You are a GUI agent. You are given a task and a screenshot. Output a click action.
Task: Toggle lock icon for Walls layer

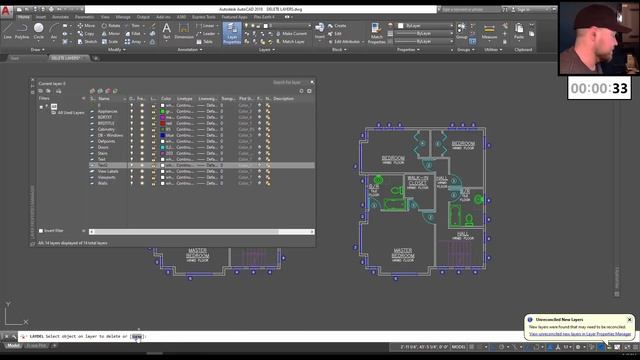(x=153, y=183)
